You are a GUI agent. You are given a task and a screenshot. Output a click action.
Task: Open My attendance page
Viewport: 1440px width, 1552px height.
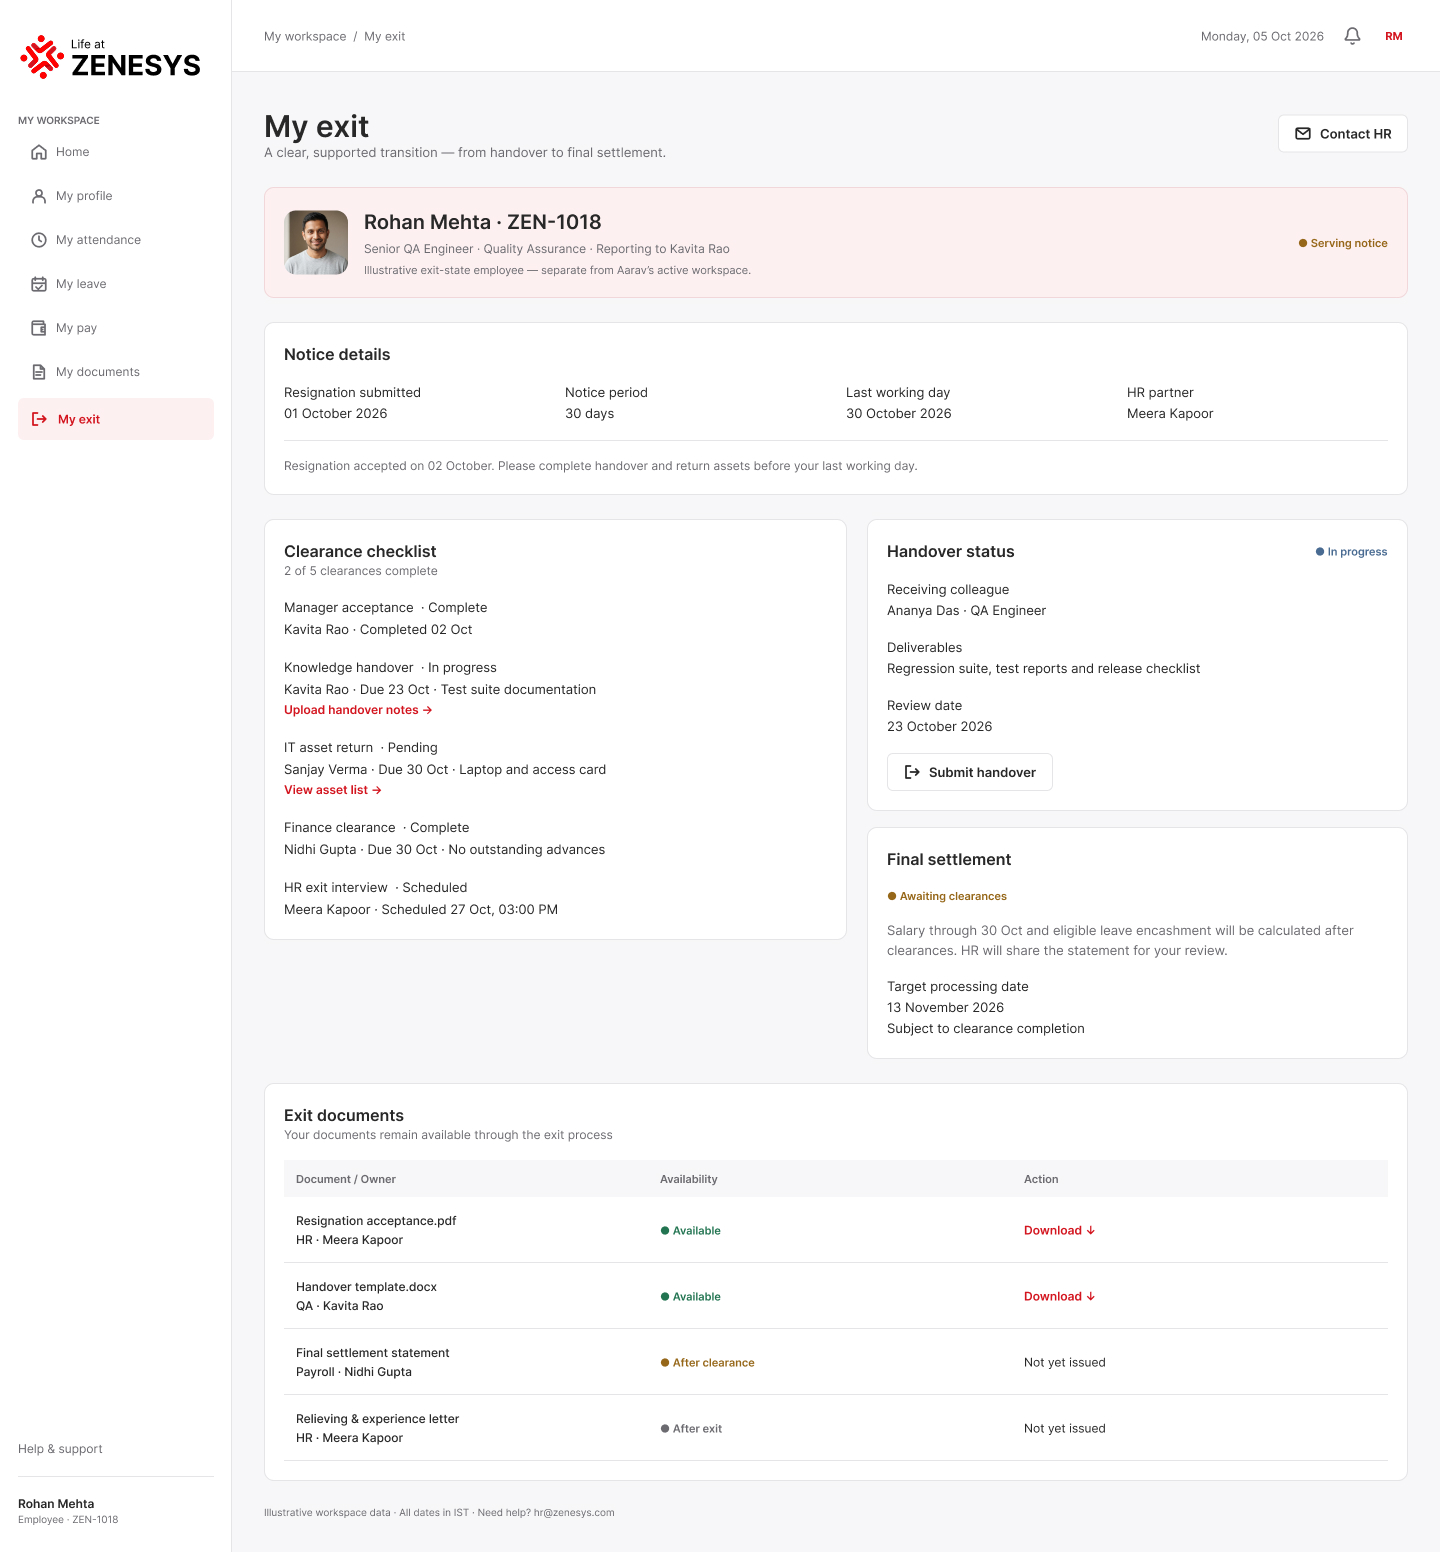(x=116, y=240)
